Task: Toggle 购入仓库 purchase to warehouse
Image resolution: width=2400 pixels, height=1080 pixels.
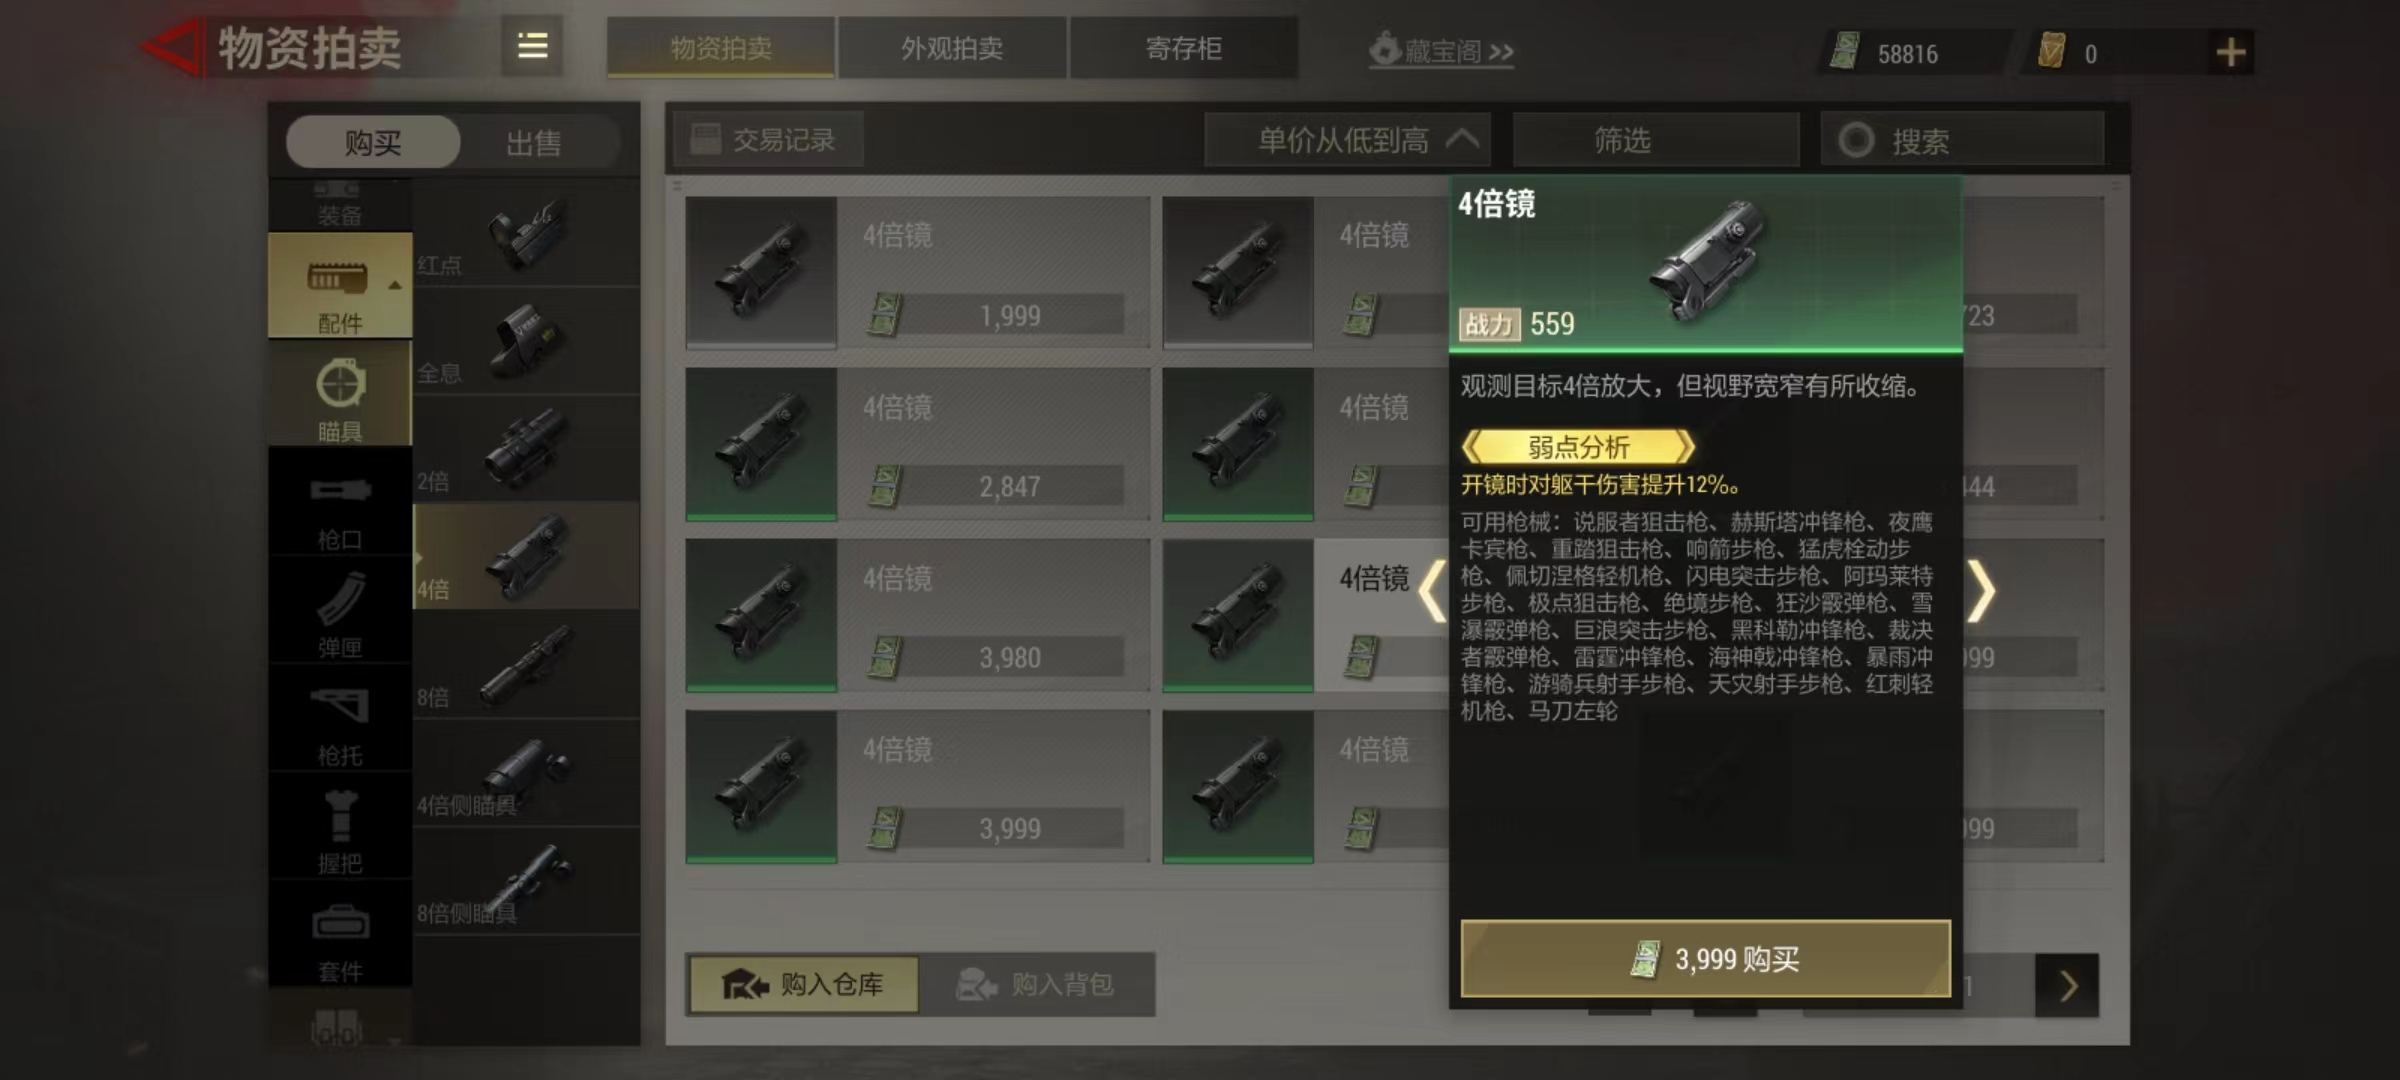Action: [x=803, y=985]
